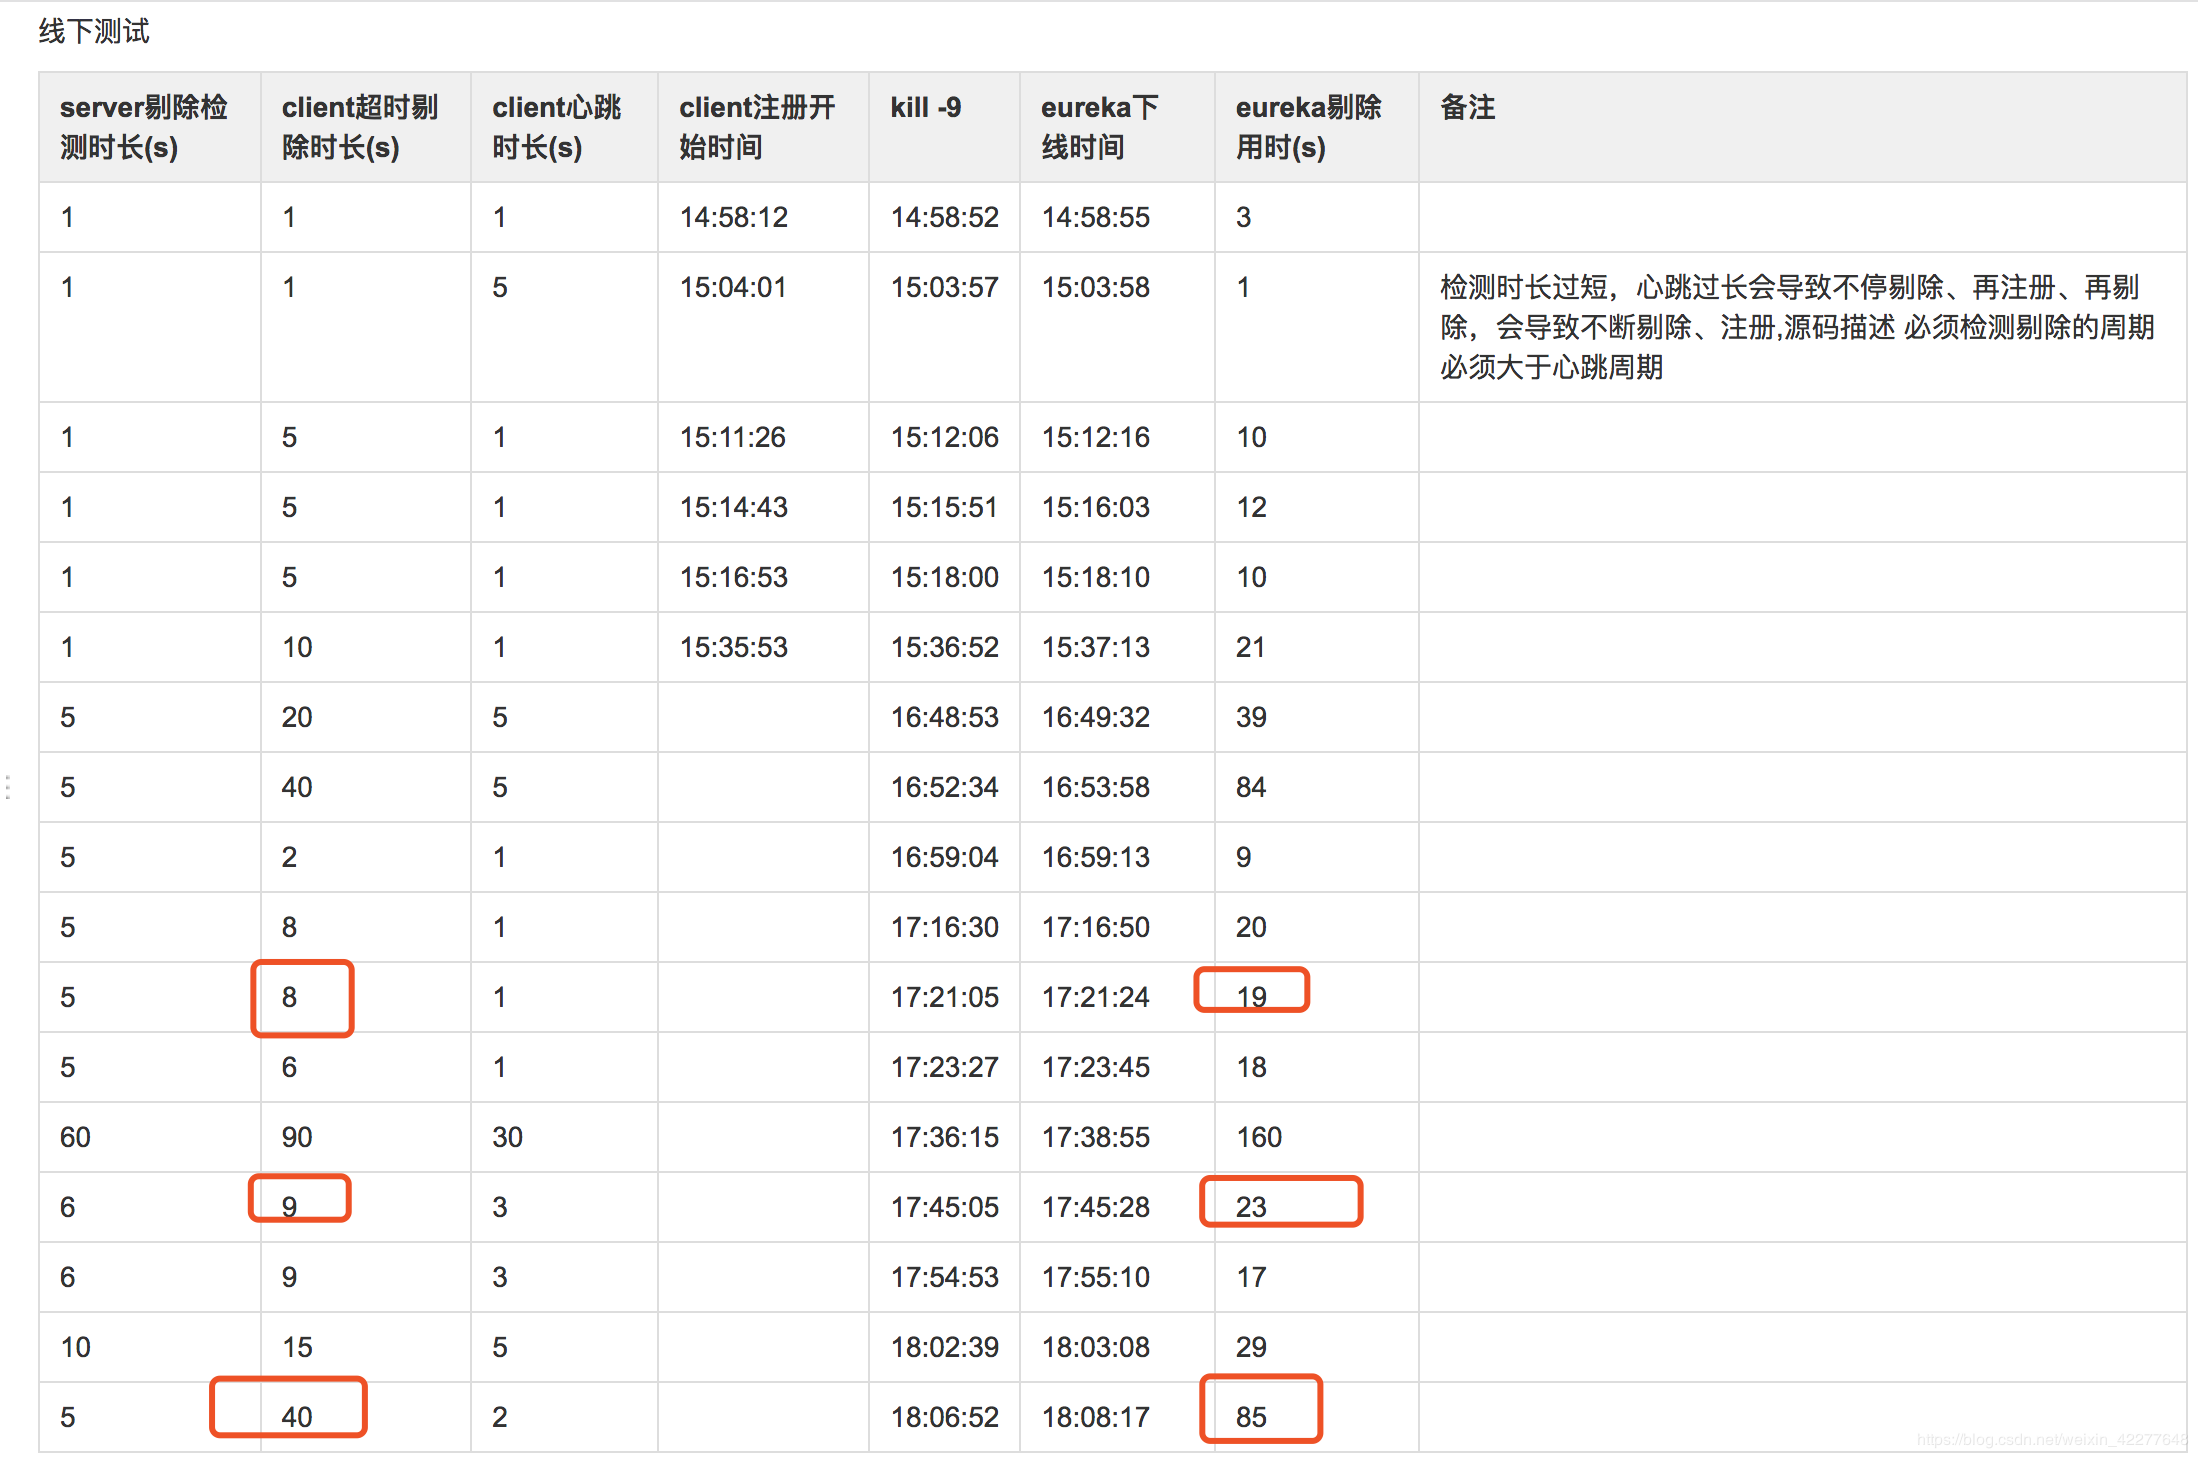Select kill time 16:59:04
This screenshot has height=1458, width=2198.
point(945,857)
